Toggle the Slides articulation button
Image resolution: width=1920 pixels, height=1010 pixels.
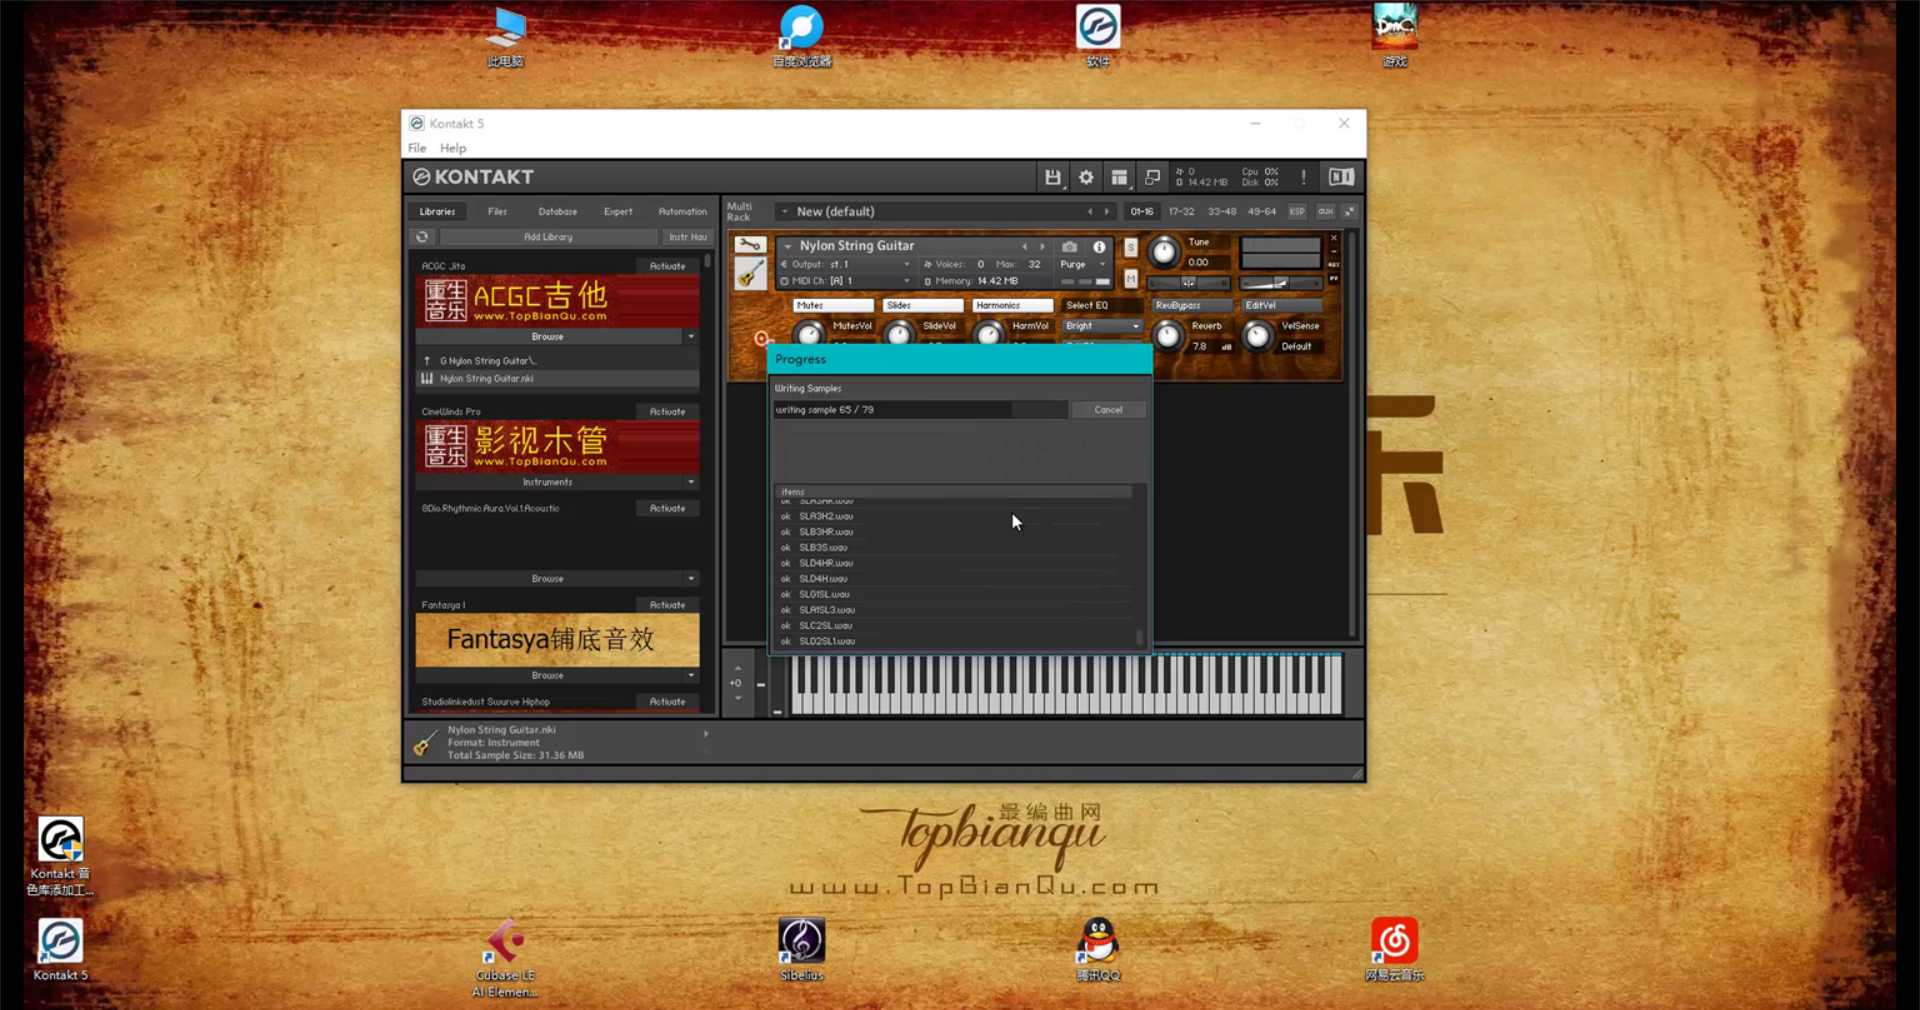point(923,306)
